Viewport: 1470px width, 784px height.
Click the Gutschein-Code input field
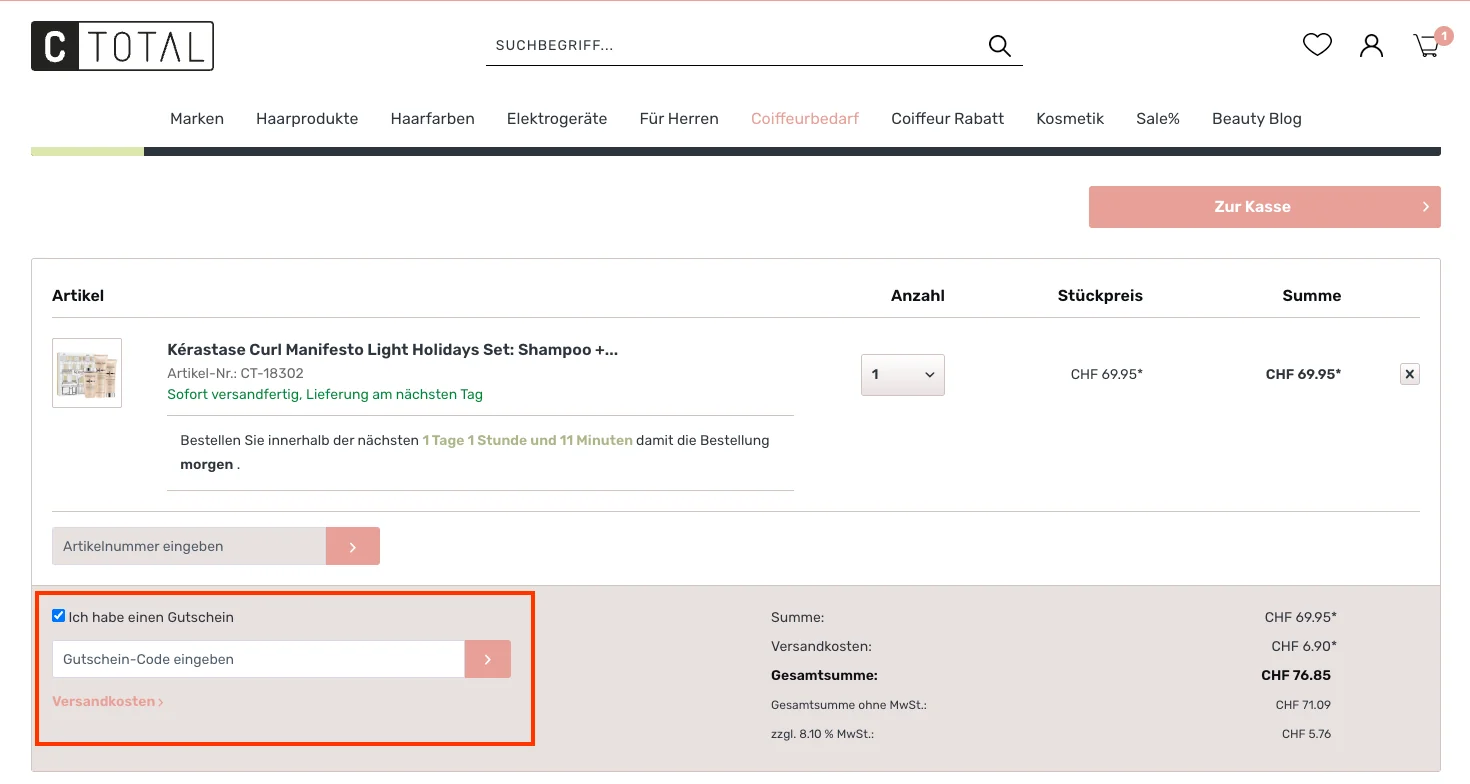tap(257, 658)
